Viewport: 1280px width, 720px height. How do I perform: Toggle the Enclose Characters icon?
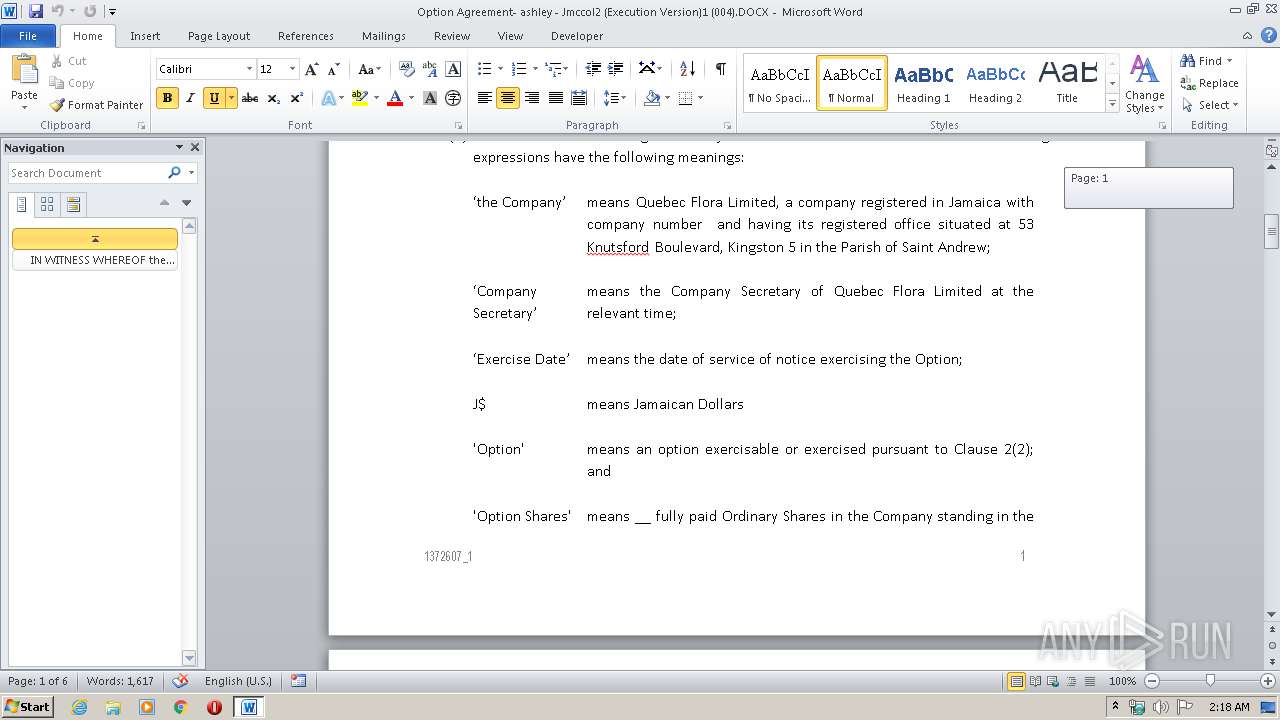[x=453, y=98]
